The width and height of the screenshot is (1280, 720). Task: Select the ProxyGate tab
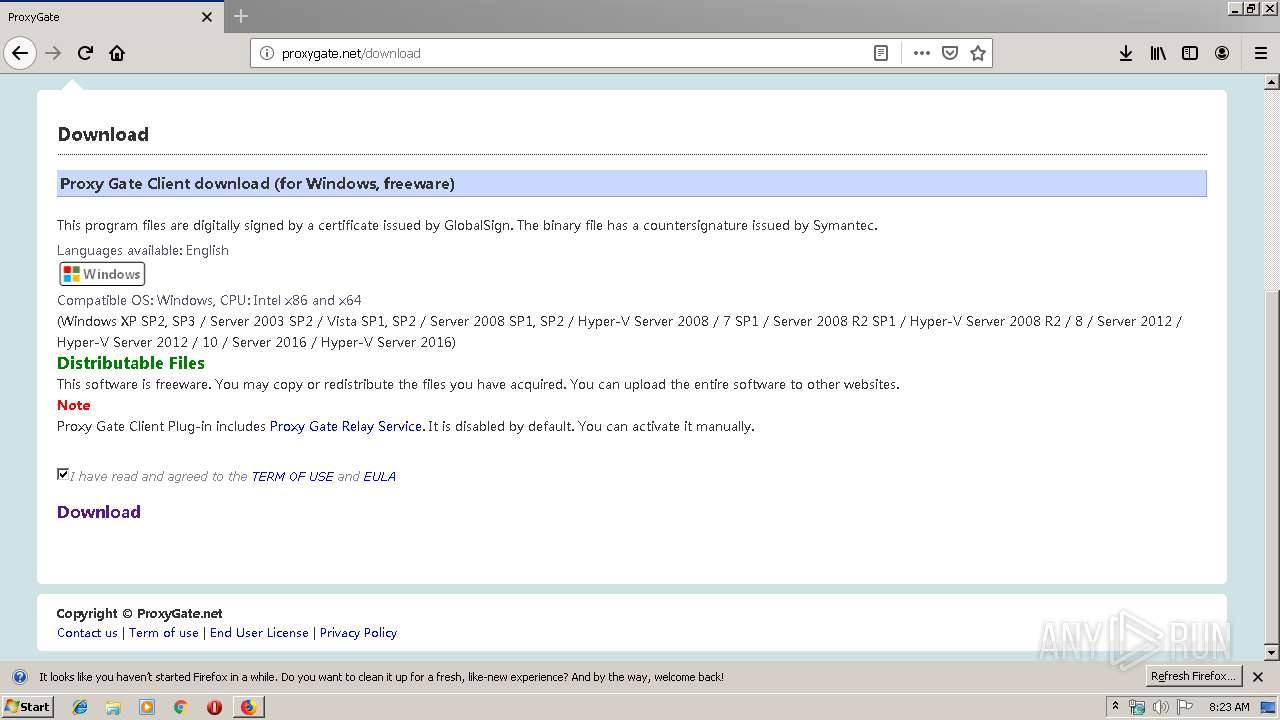pyautogui.click(x=110, y=17)
